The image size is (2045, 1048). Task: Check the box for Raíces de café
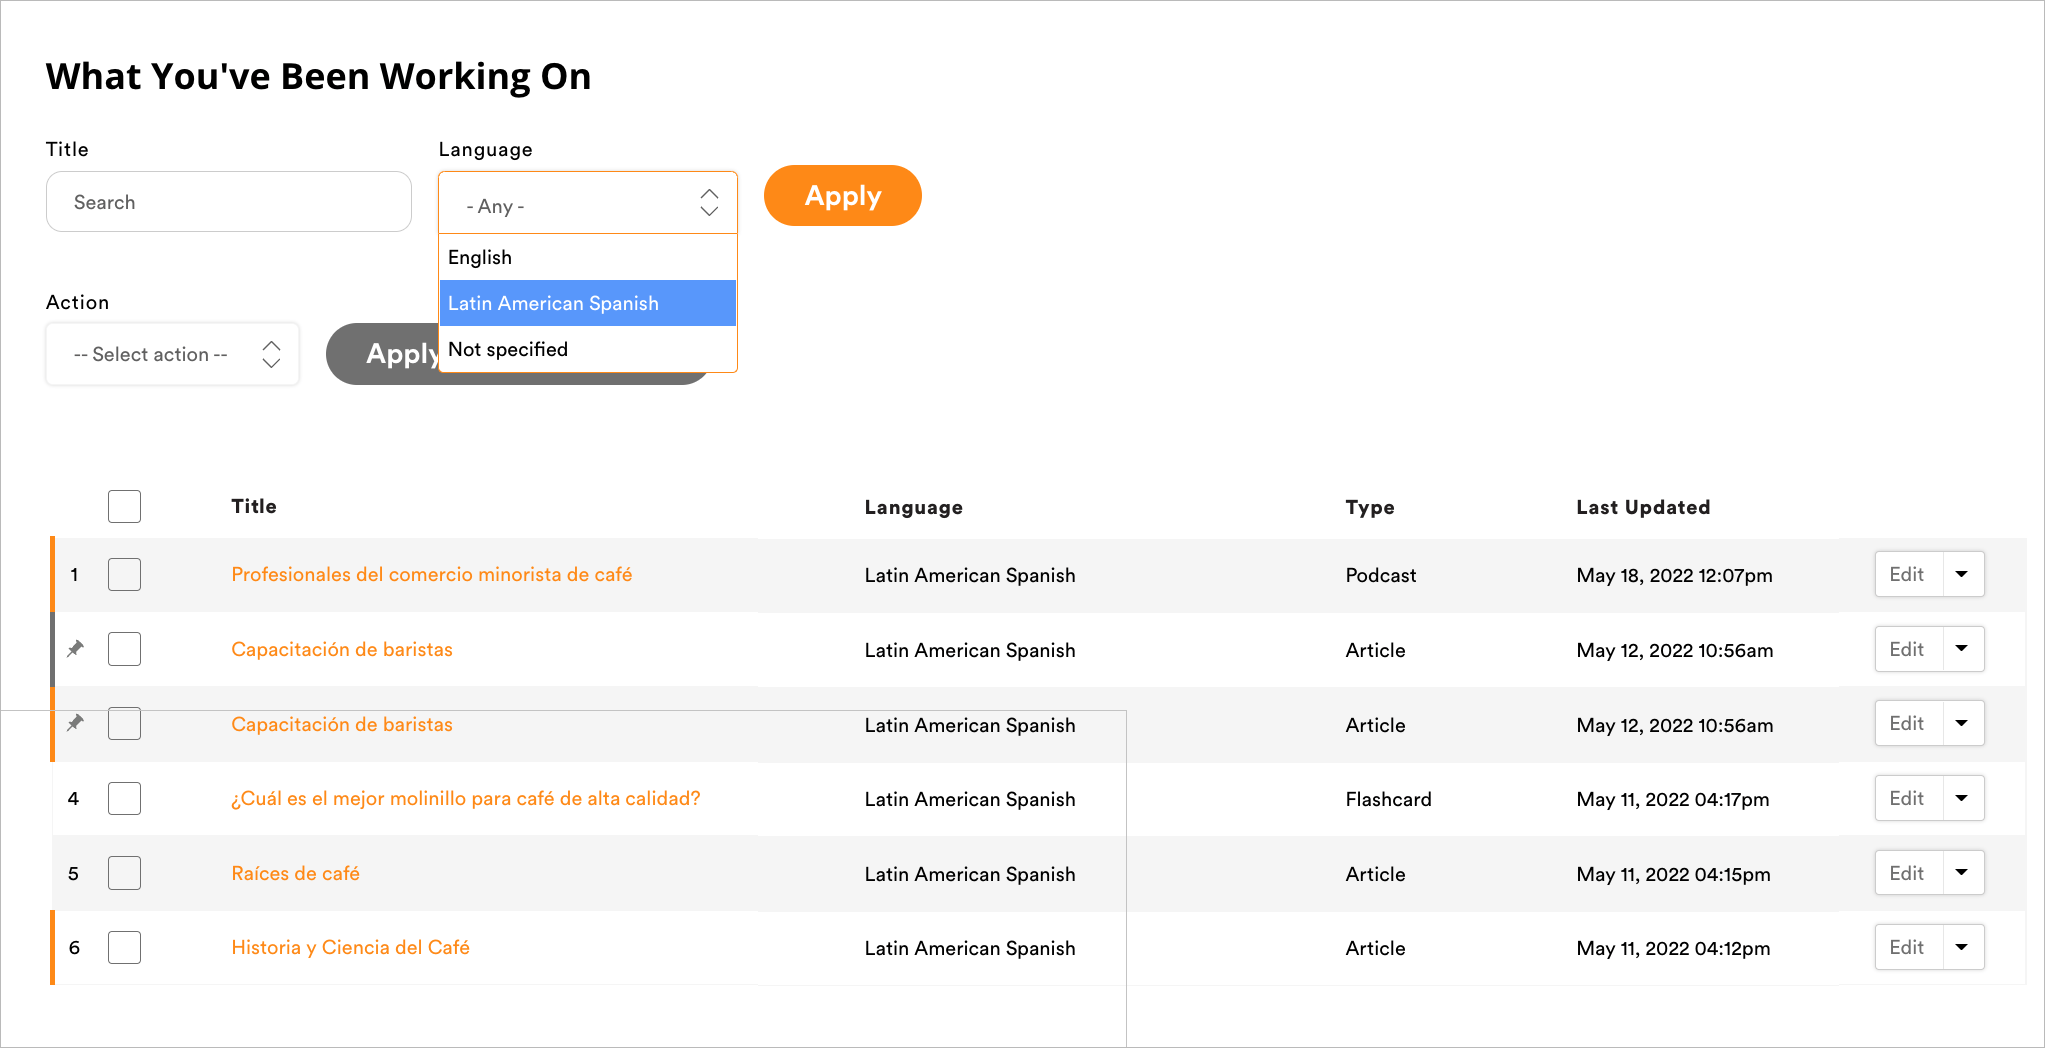click(124, 873)
